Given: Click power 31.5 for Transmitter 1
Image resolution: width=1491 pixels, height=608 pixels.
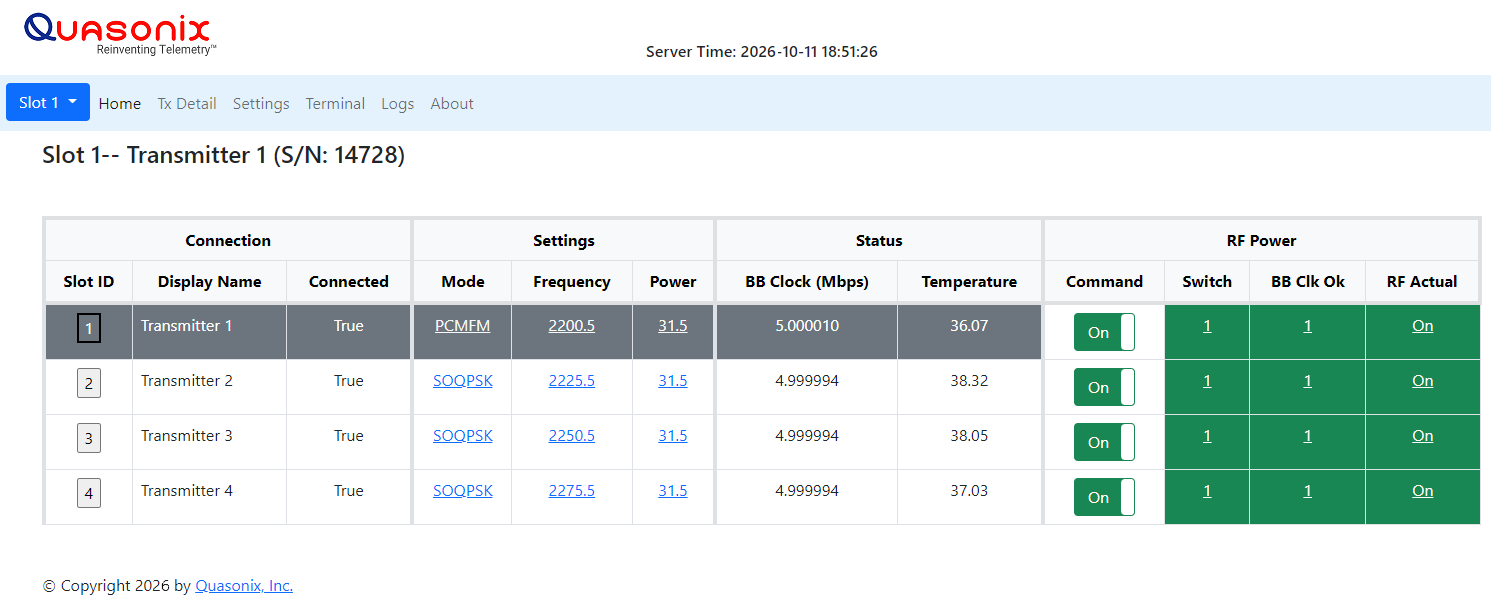Looking at the screenshot, I should [673, 326].
